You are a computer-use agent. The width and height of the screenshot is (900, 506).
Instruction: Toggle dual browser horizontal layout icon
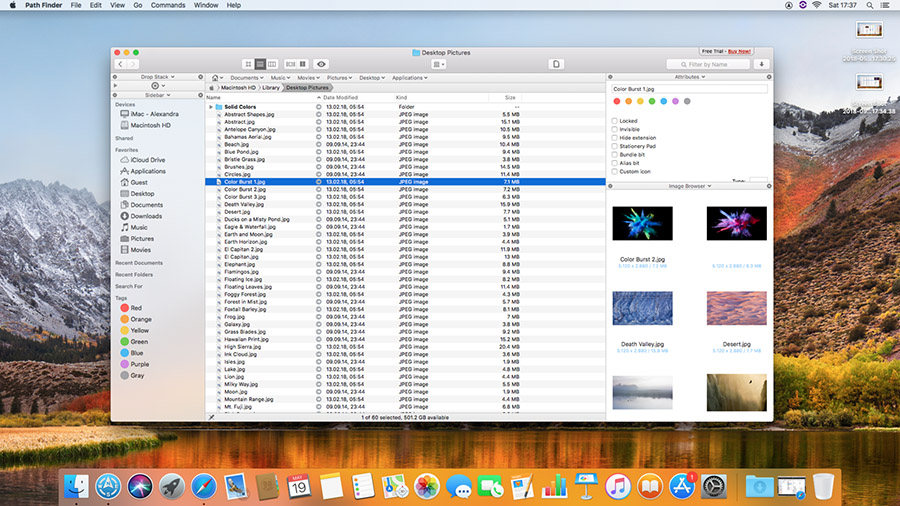290,64
